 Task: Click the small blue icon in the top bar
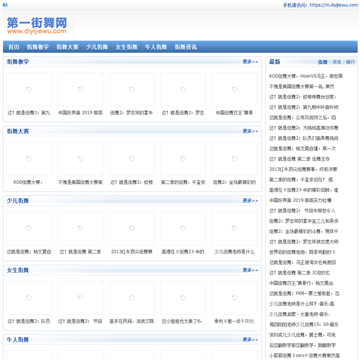click(x=5, y=5)
